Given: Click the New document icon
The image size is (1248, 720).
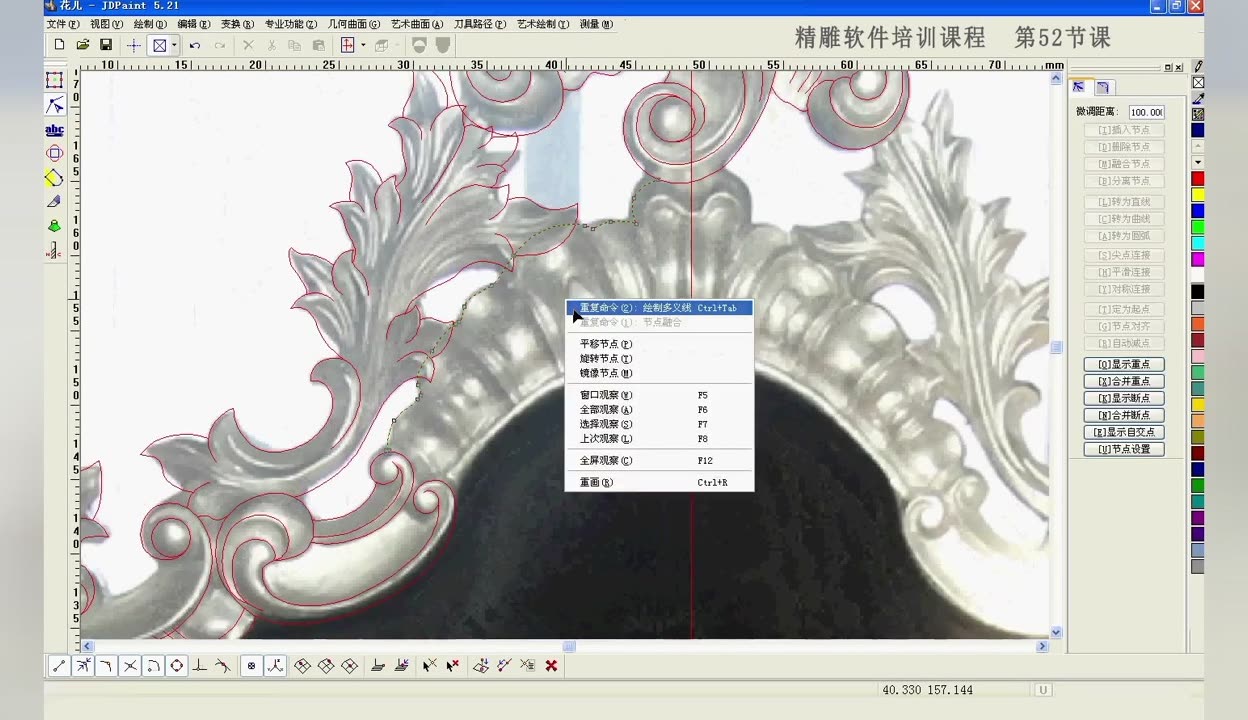Looking at the screenshot, I should coord(59,45).
